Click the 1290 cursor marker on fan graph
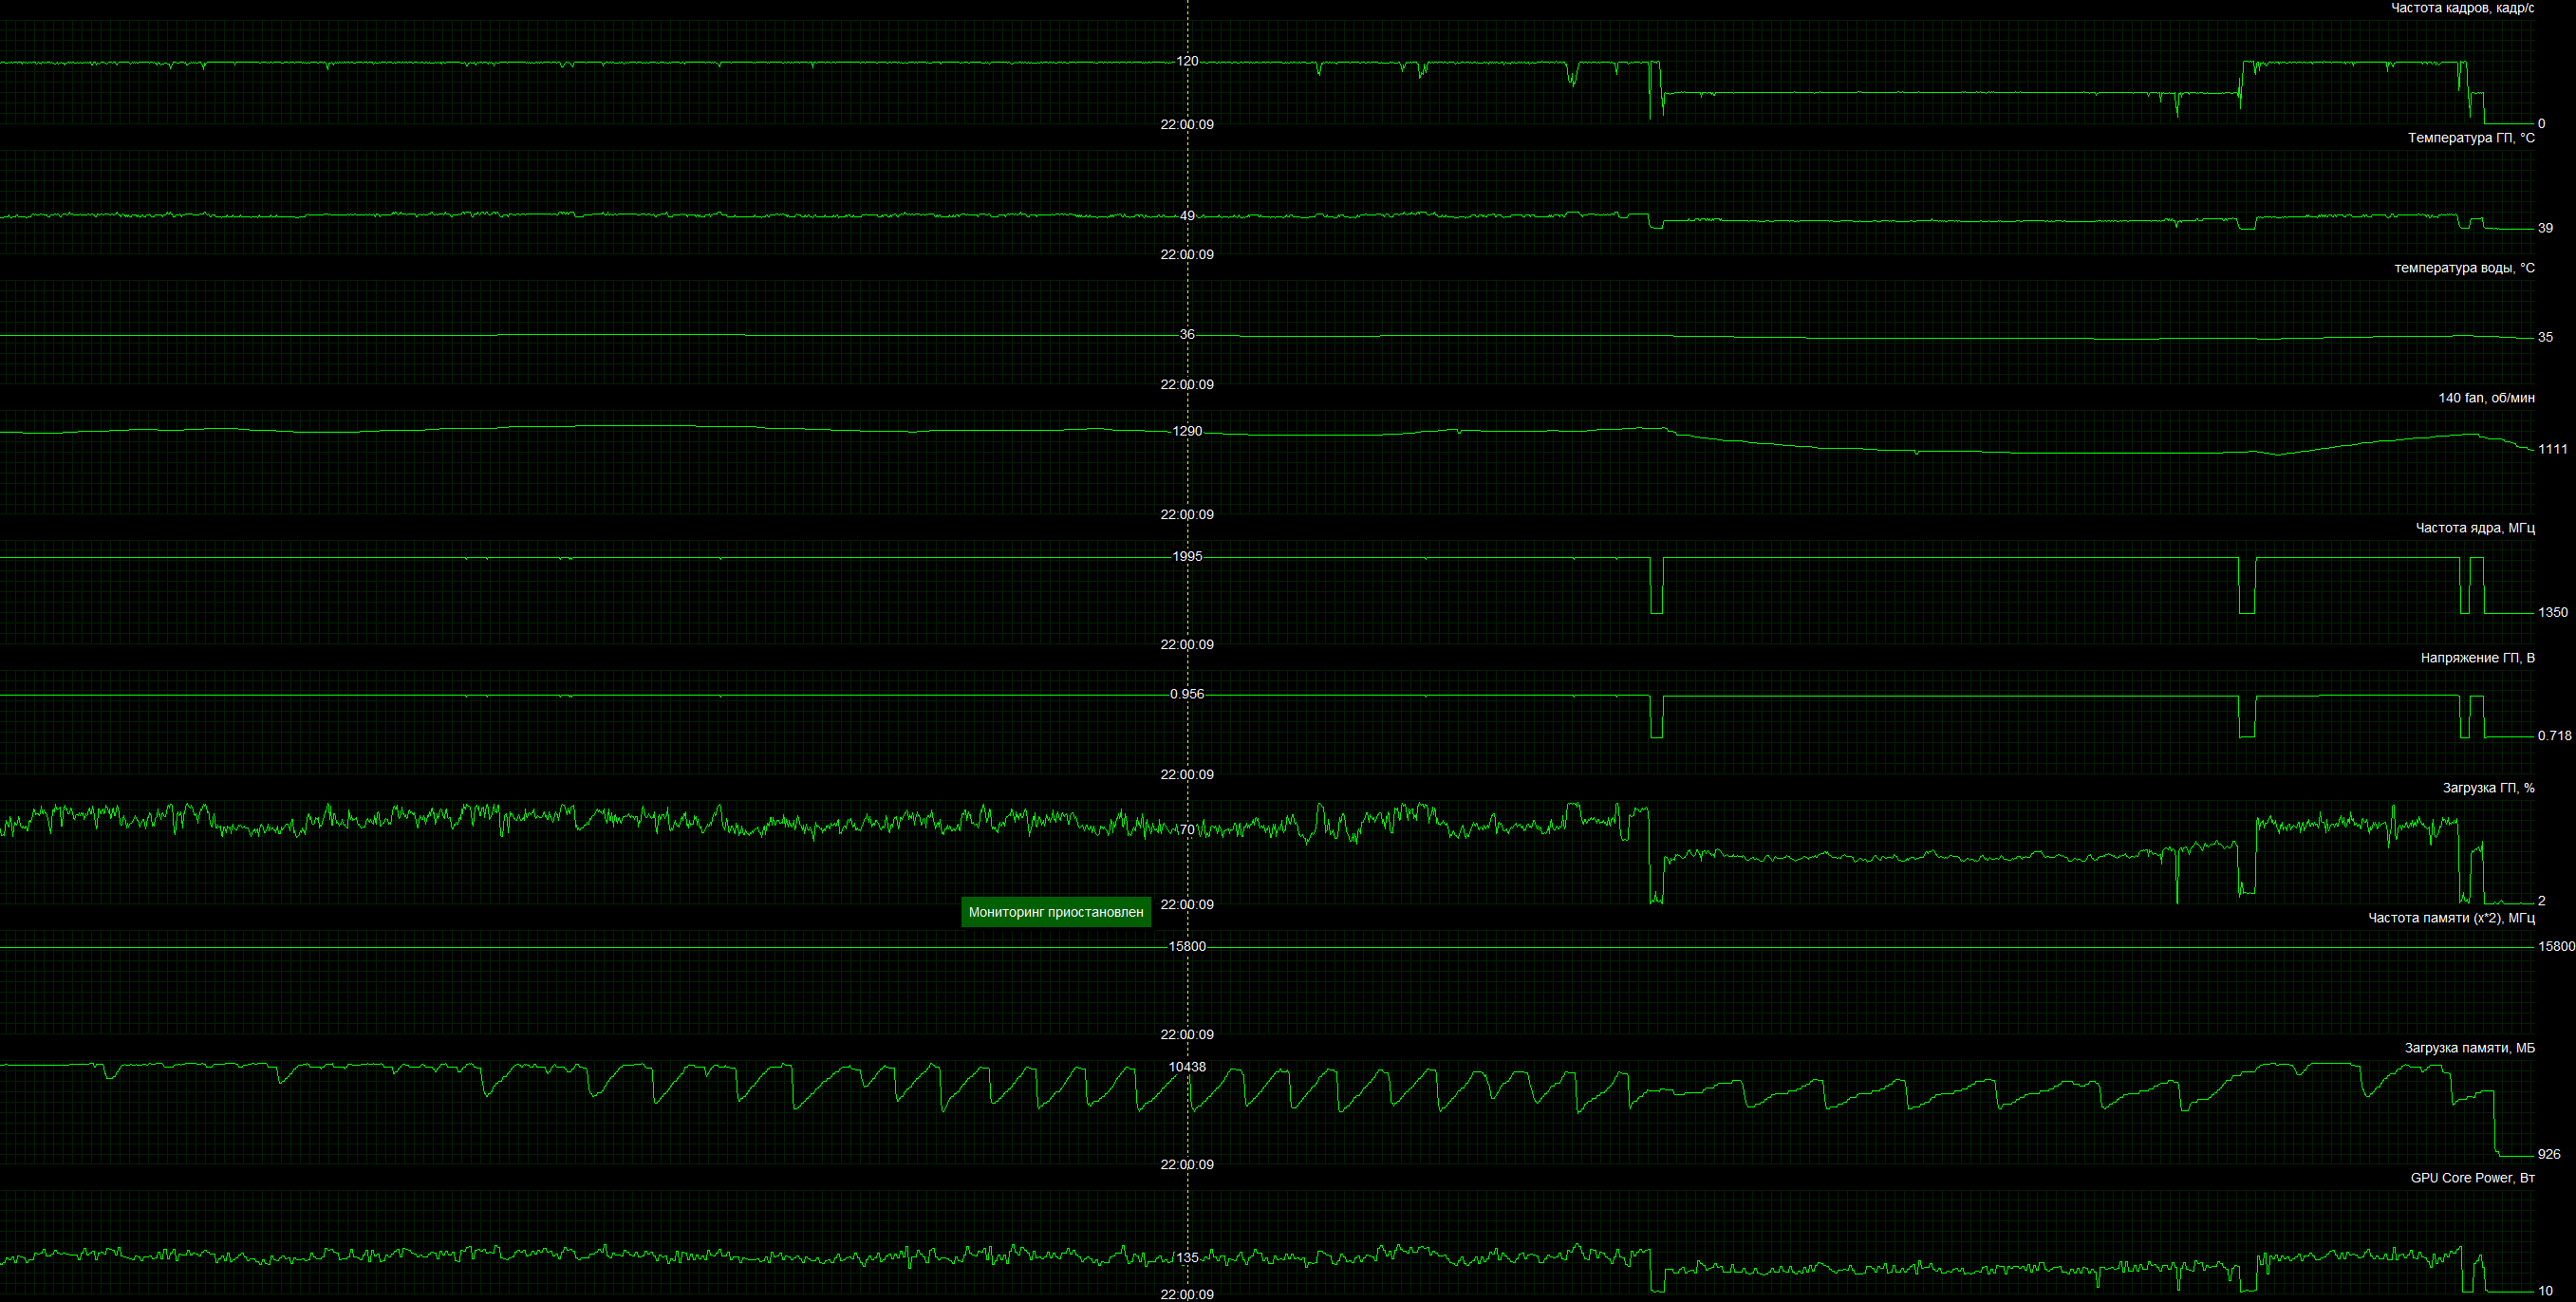This screenshot has height=1302, width=2576. click(1187, 431)
